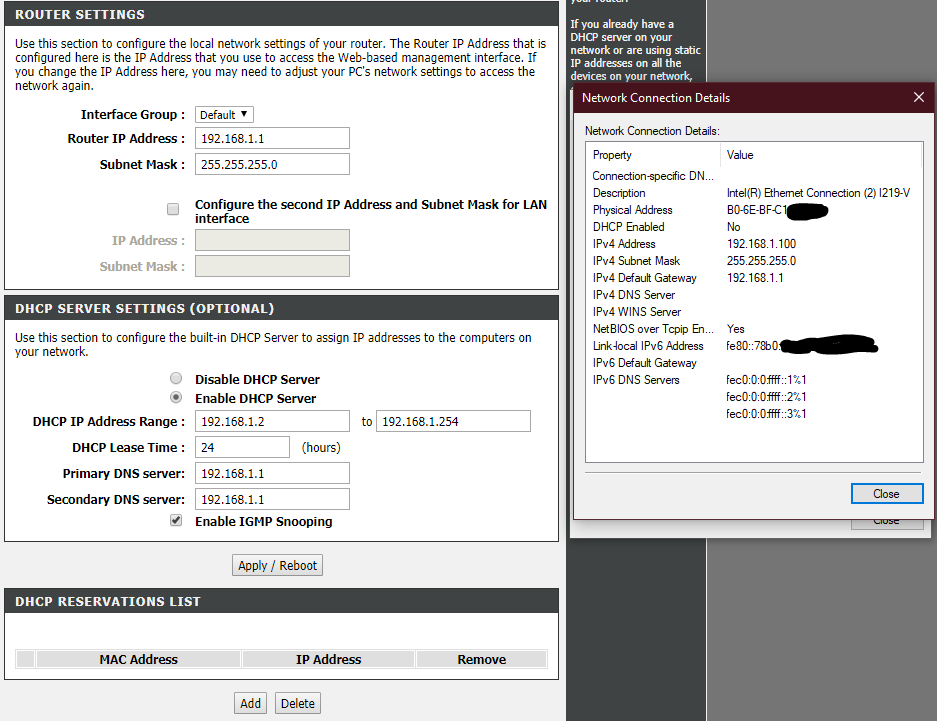Select the Primary DNS server field

[272, 472]
